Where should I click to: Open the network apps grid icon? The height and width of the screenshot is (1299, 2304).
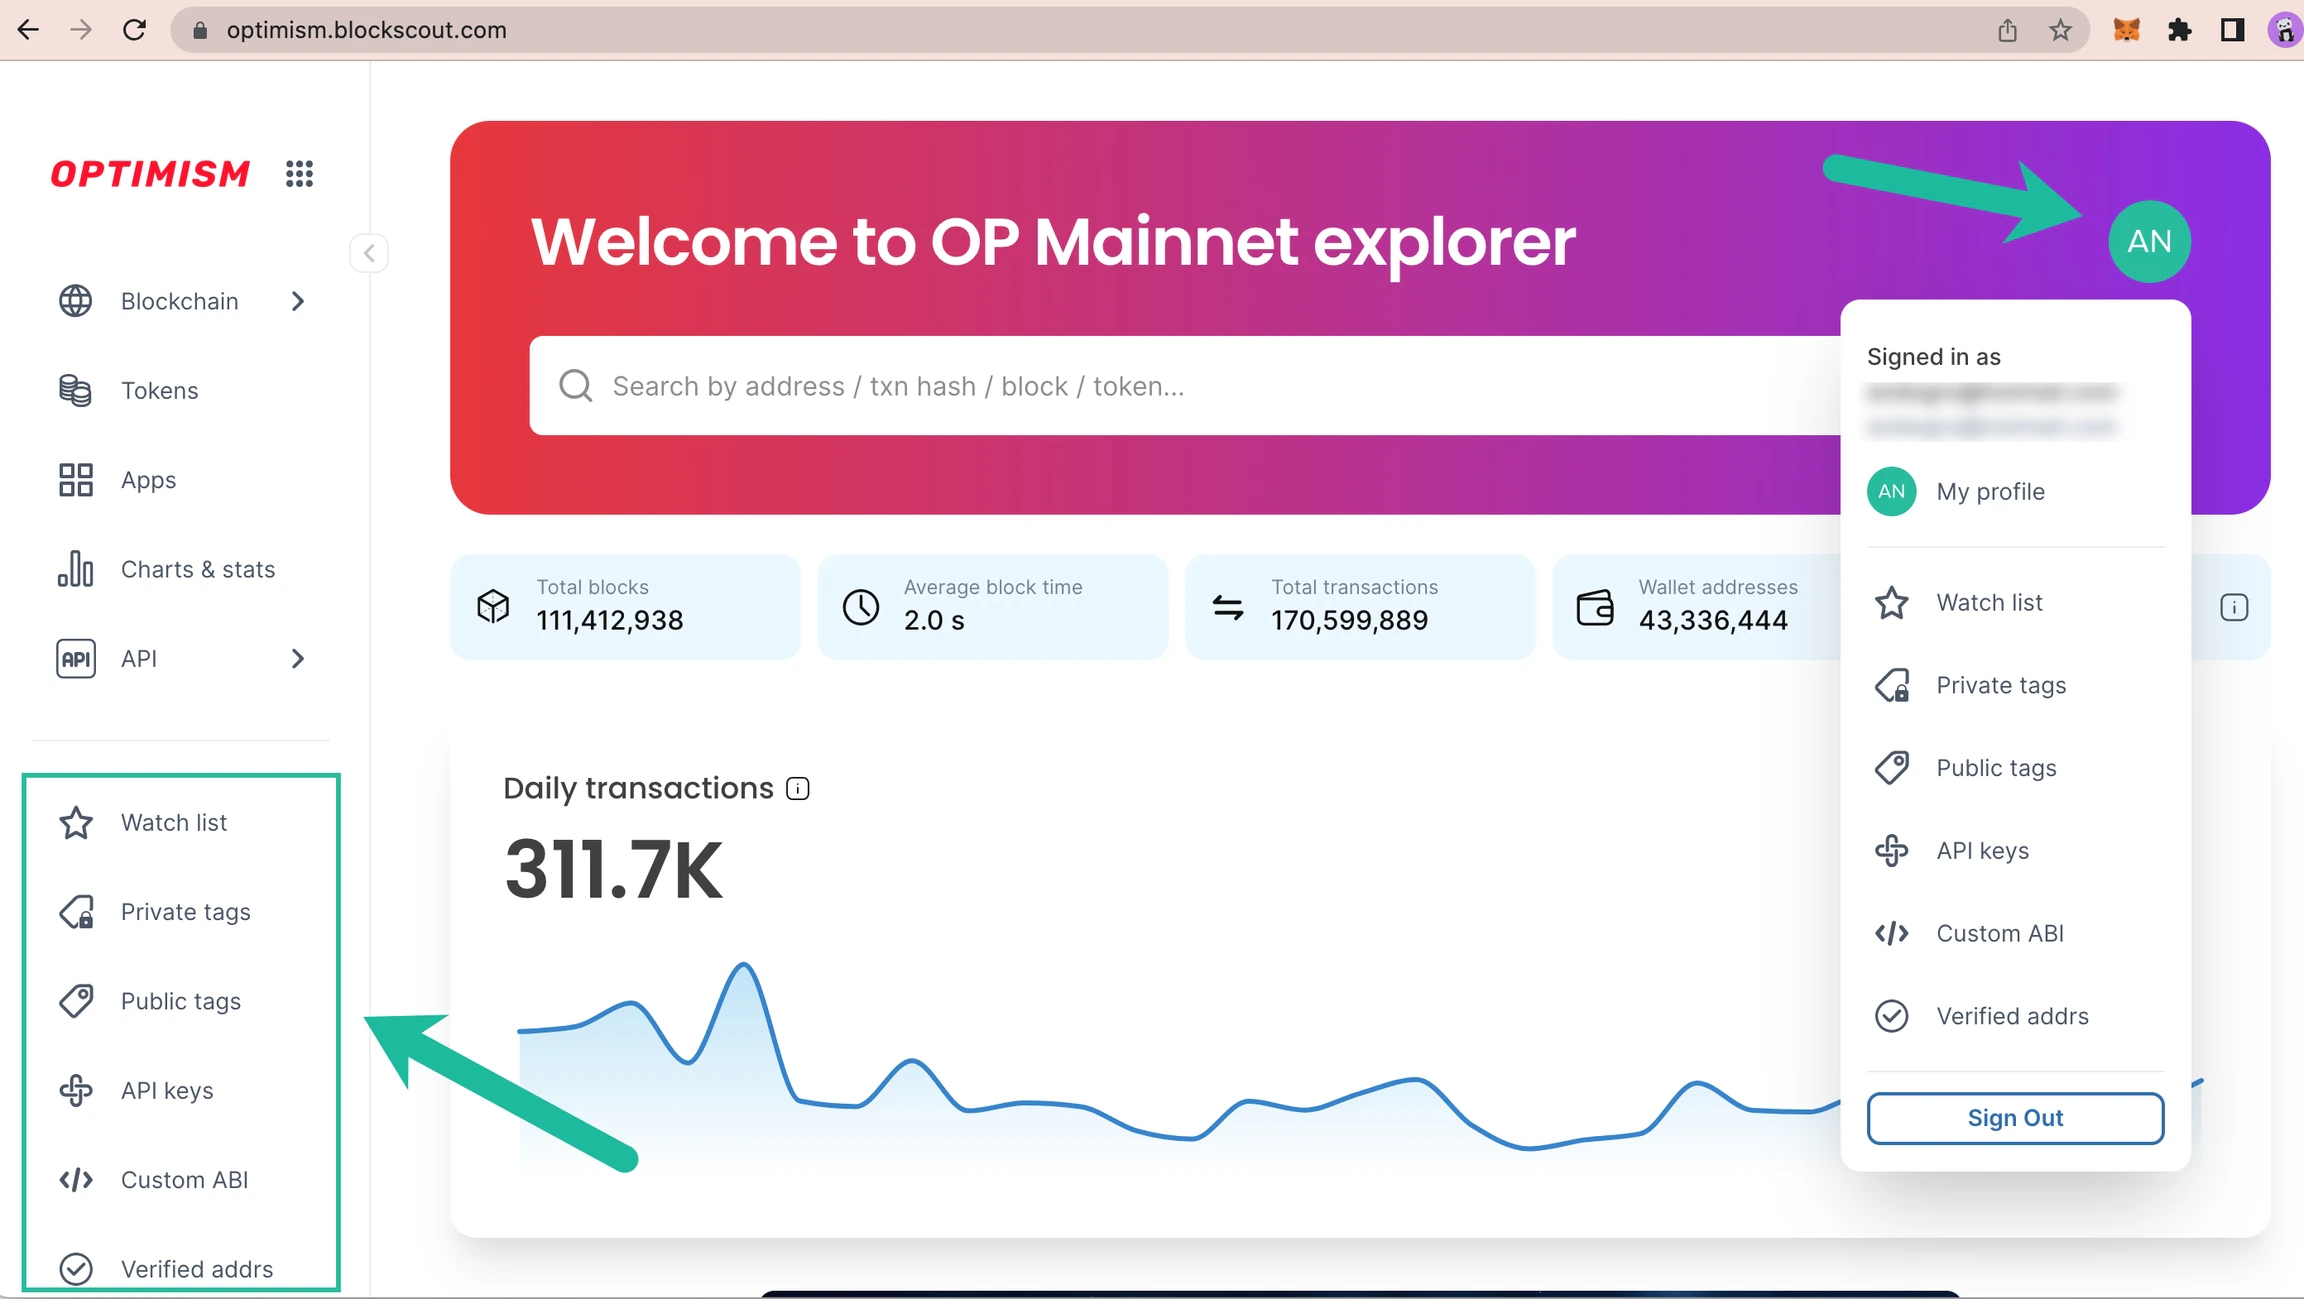click(x=299, y=174)
